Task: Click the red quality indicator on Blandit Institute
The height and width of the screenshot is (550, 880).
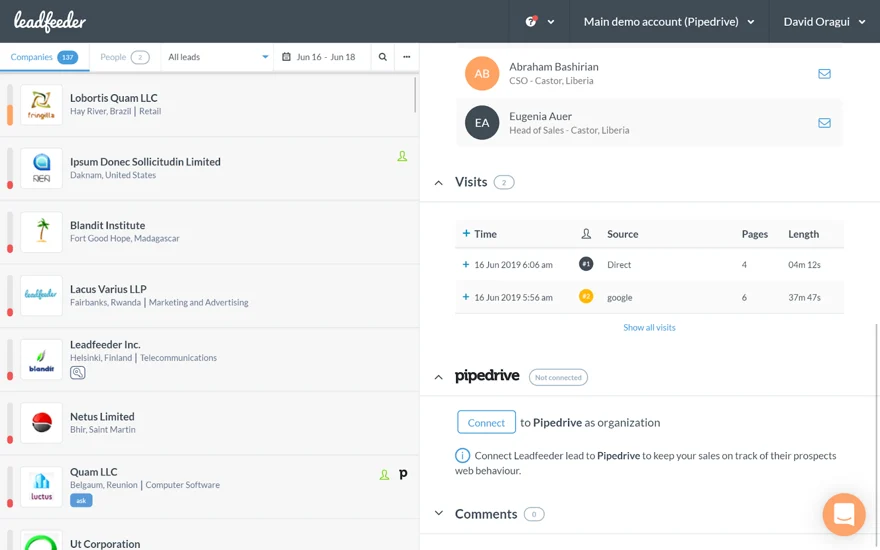Action: pyautogui.click(x=10, y=249)
